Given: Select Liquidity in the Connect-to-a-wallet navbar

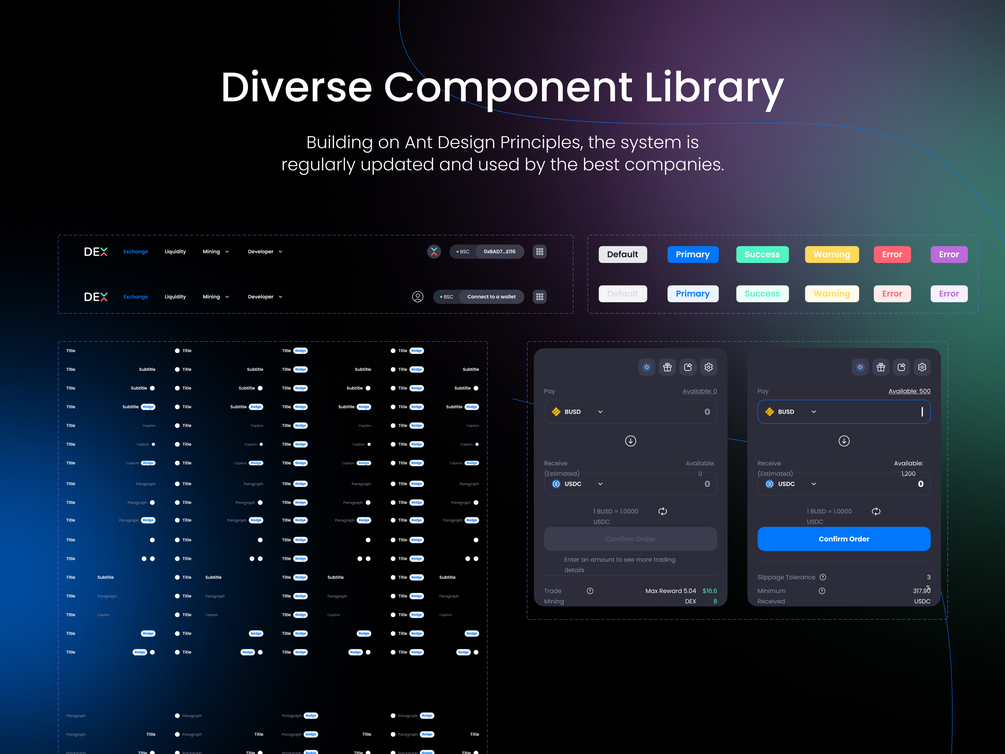Looking at the screenshot, I should 175,297.
